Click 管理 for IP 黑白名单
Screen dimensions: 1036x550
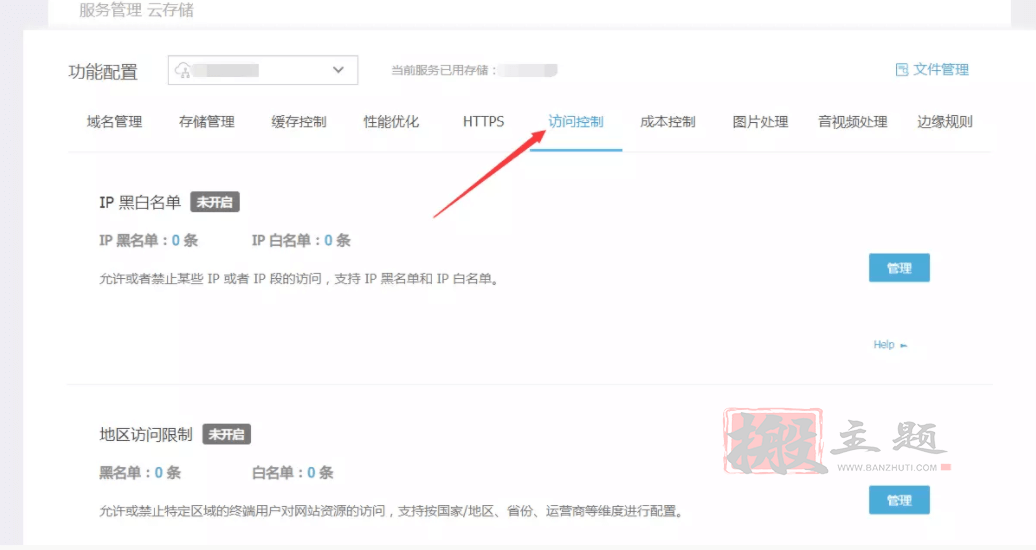[x=899, y=268]
